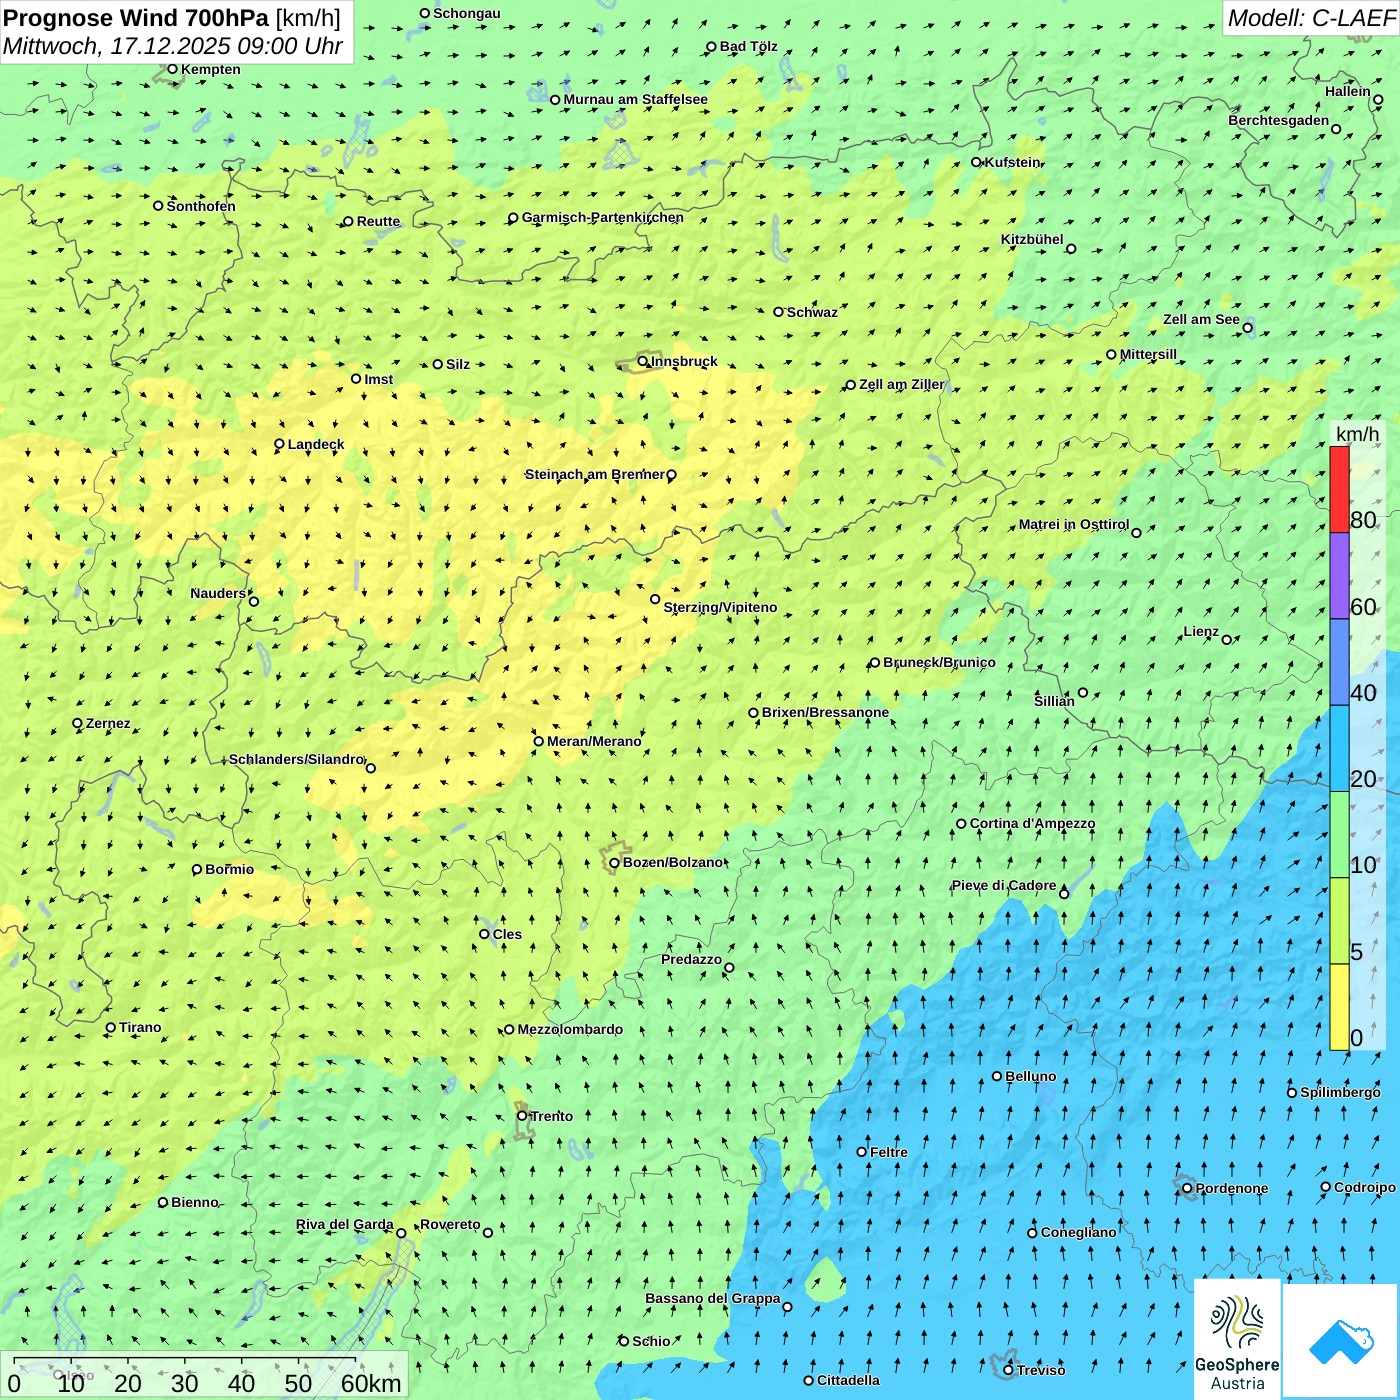Click the Innsbruck city marker
This screenshot has width=1400, height=1400.
(x=643, y=361)
